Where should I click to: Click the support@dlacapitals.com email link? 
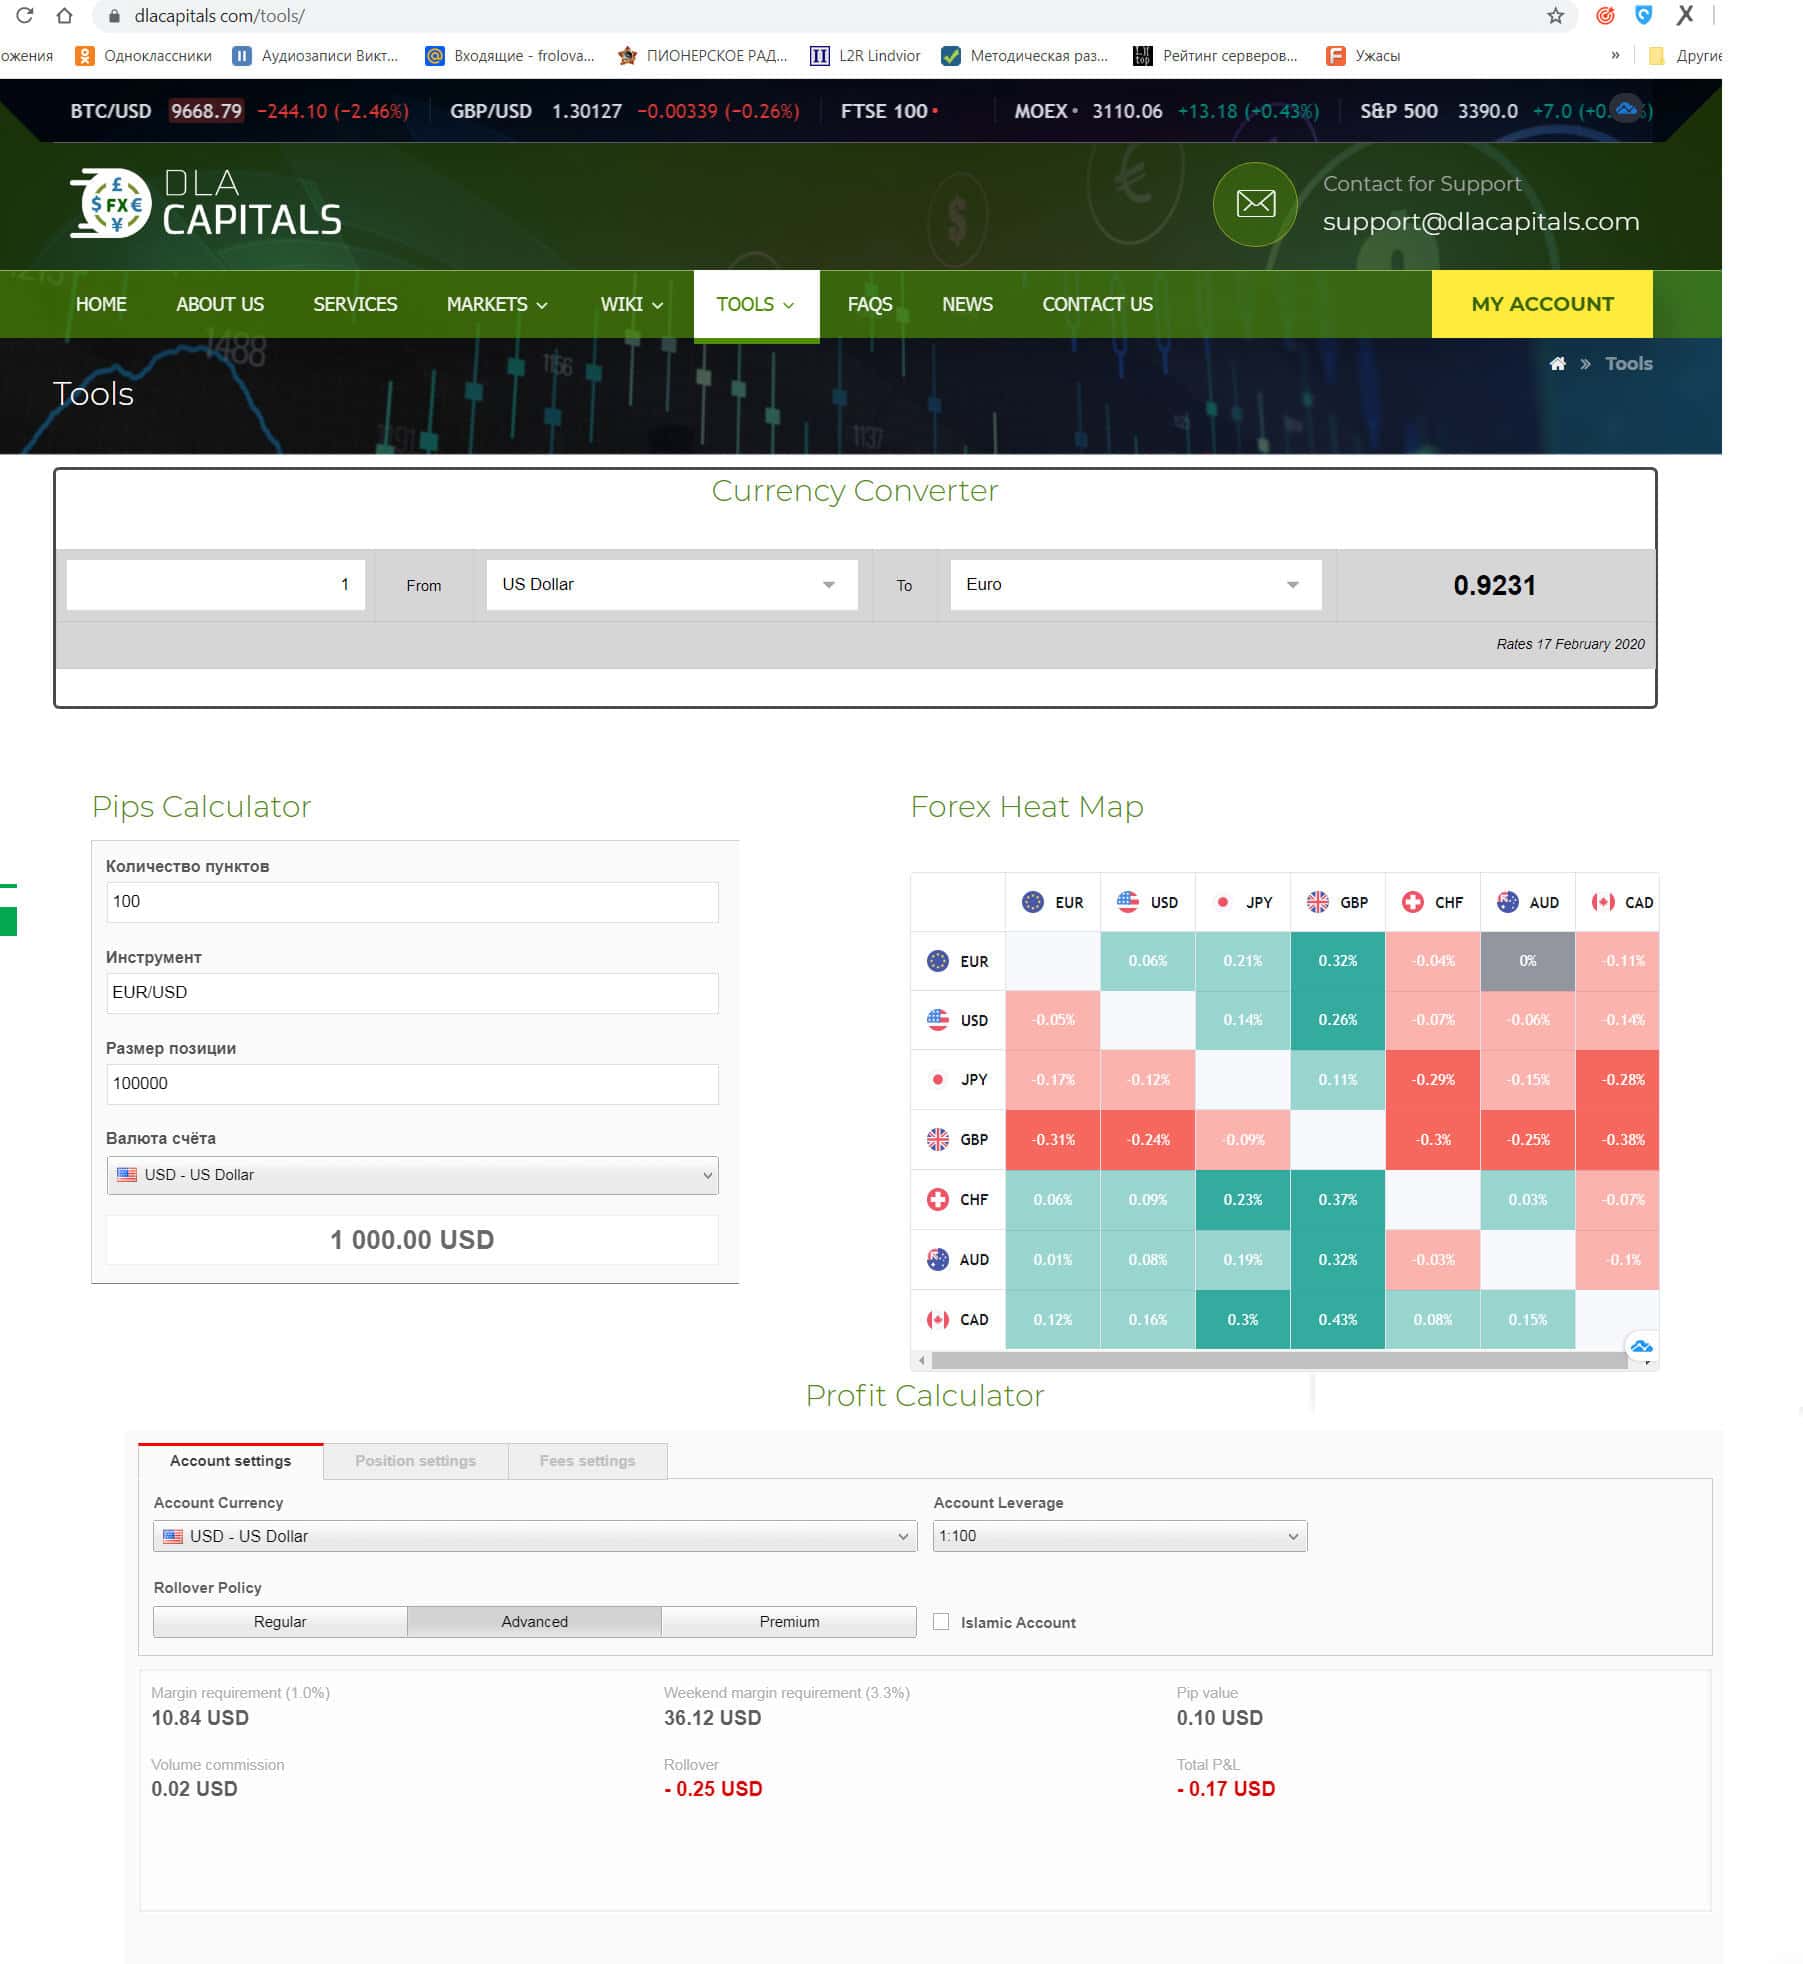coord(1481,222)
